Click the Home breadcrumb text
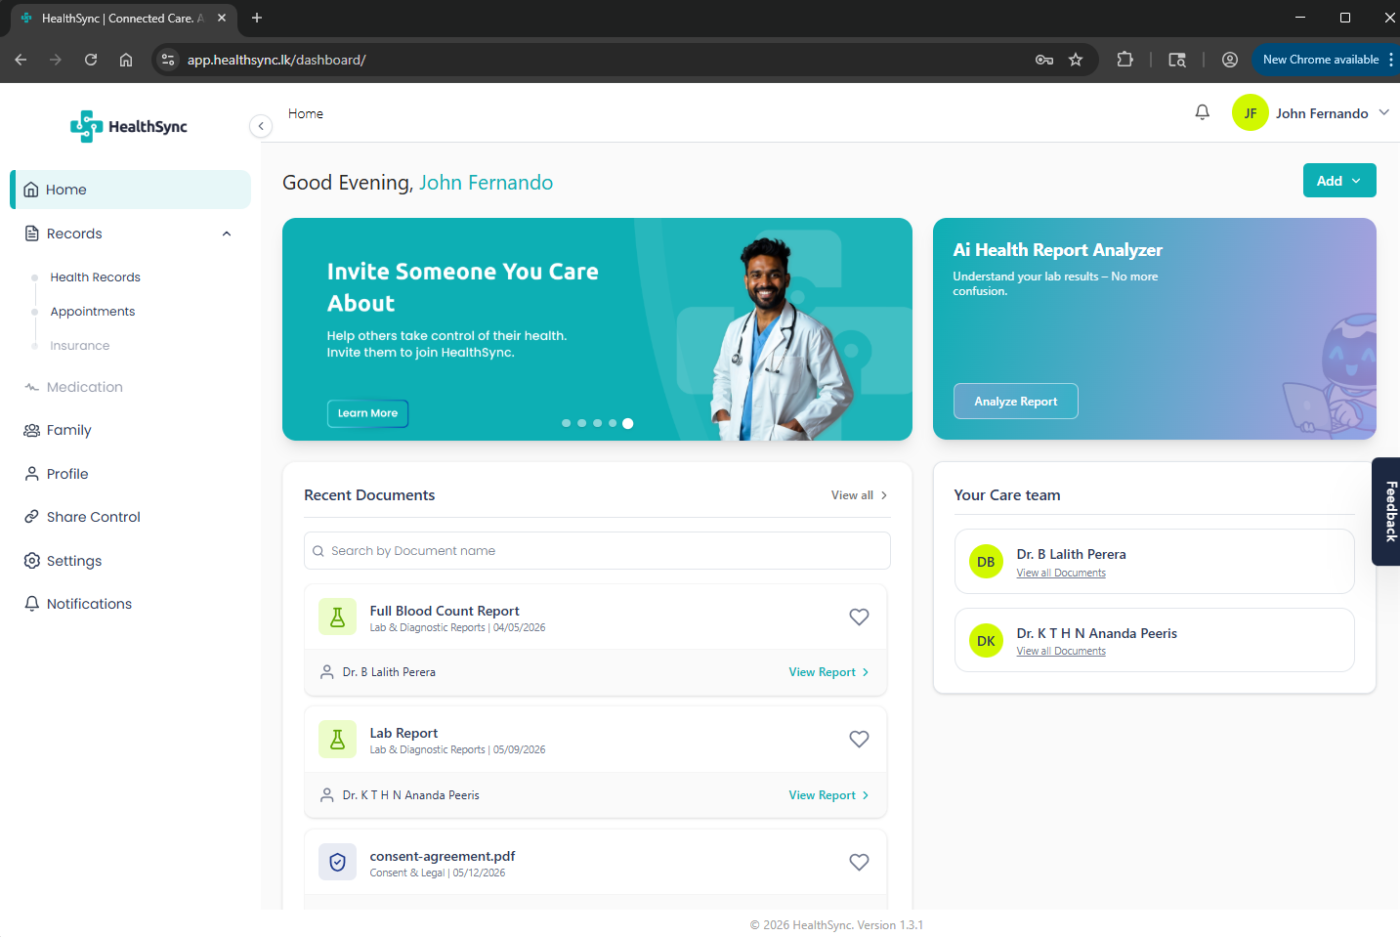The width and height of the screenshot is (1400, 937). 305,114
